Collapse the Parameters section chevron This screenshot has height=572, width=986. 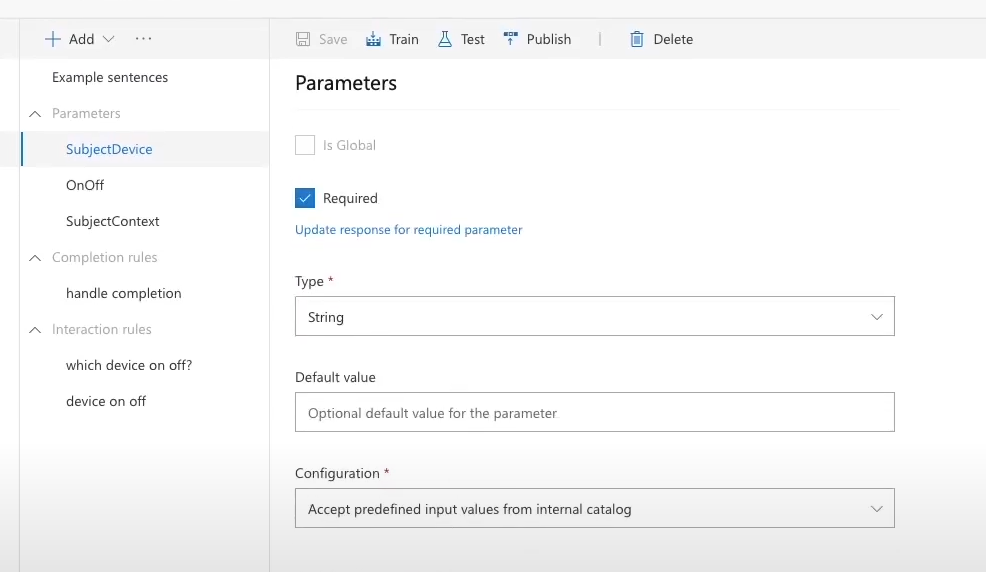(x=35, y=114)
